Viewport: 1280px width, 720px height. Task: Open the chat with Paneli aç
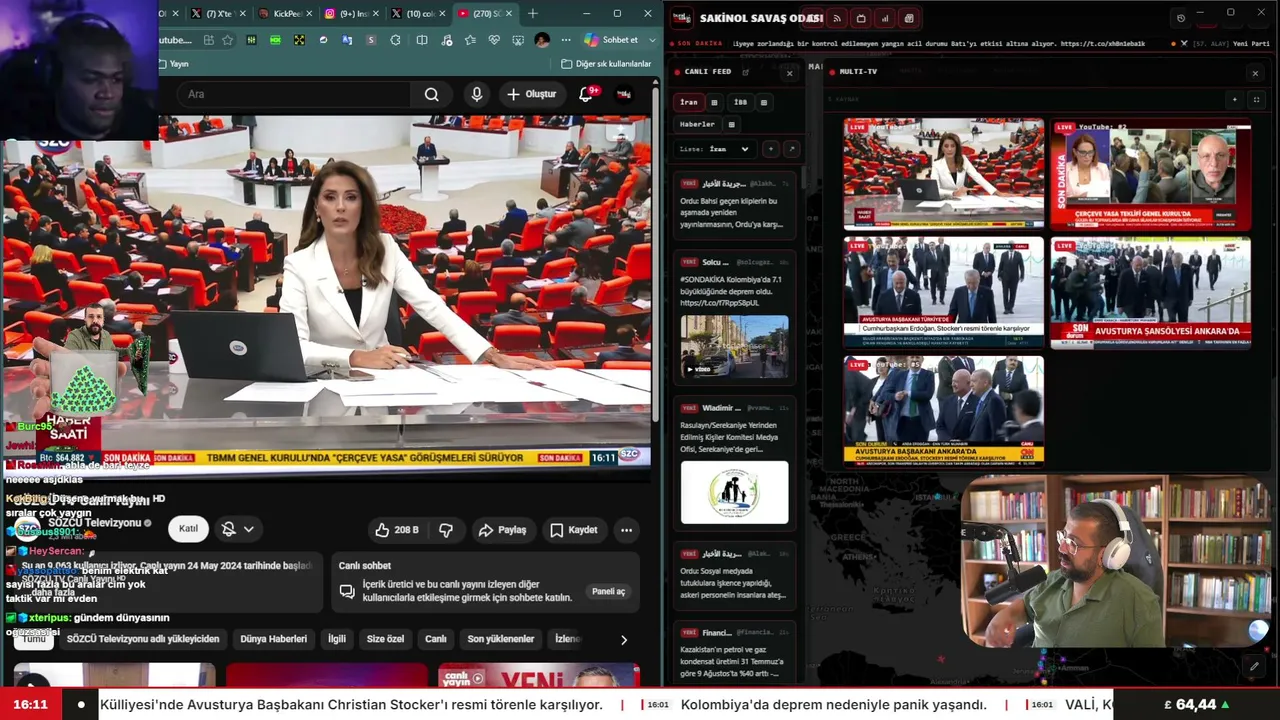click(608, 592)
